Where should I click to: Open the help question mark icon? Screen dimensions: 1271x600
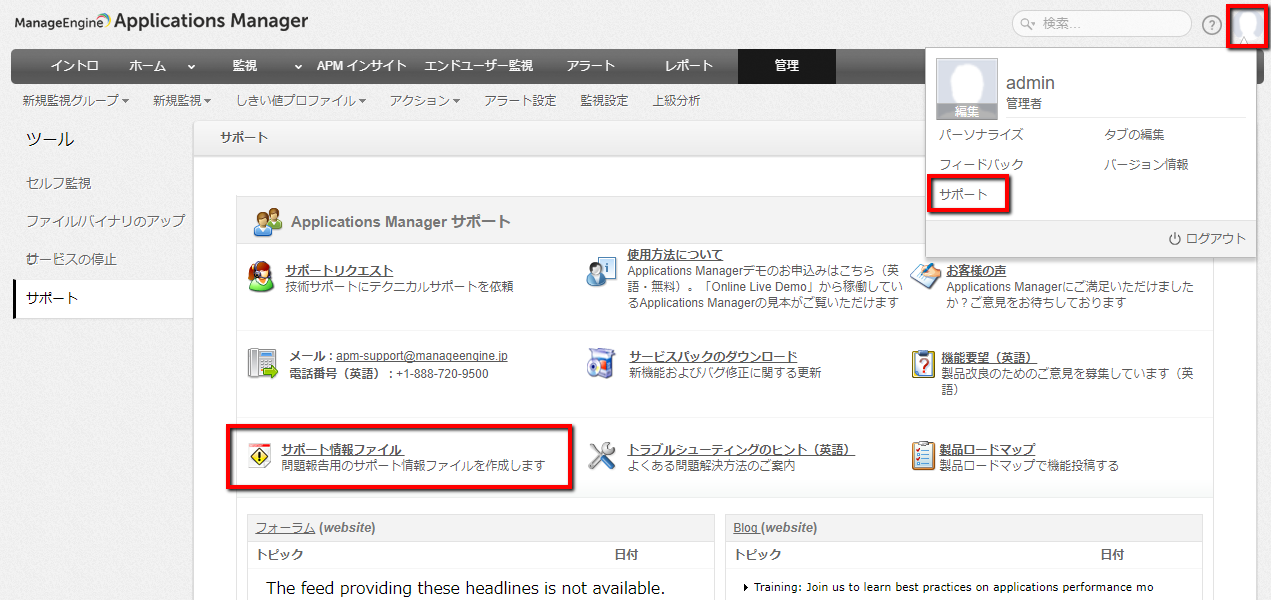click(x=1212, y=25)
